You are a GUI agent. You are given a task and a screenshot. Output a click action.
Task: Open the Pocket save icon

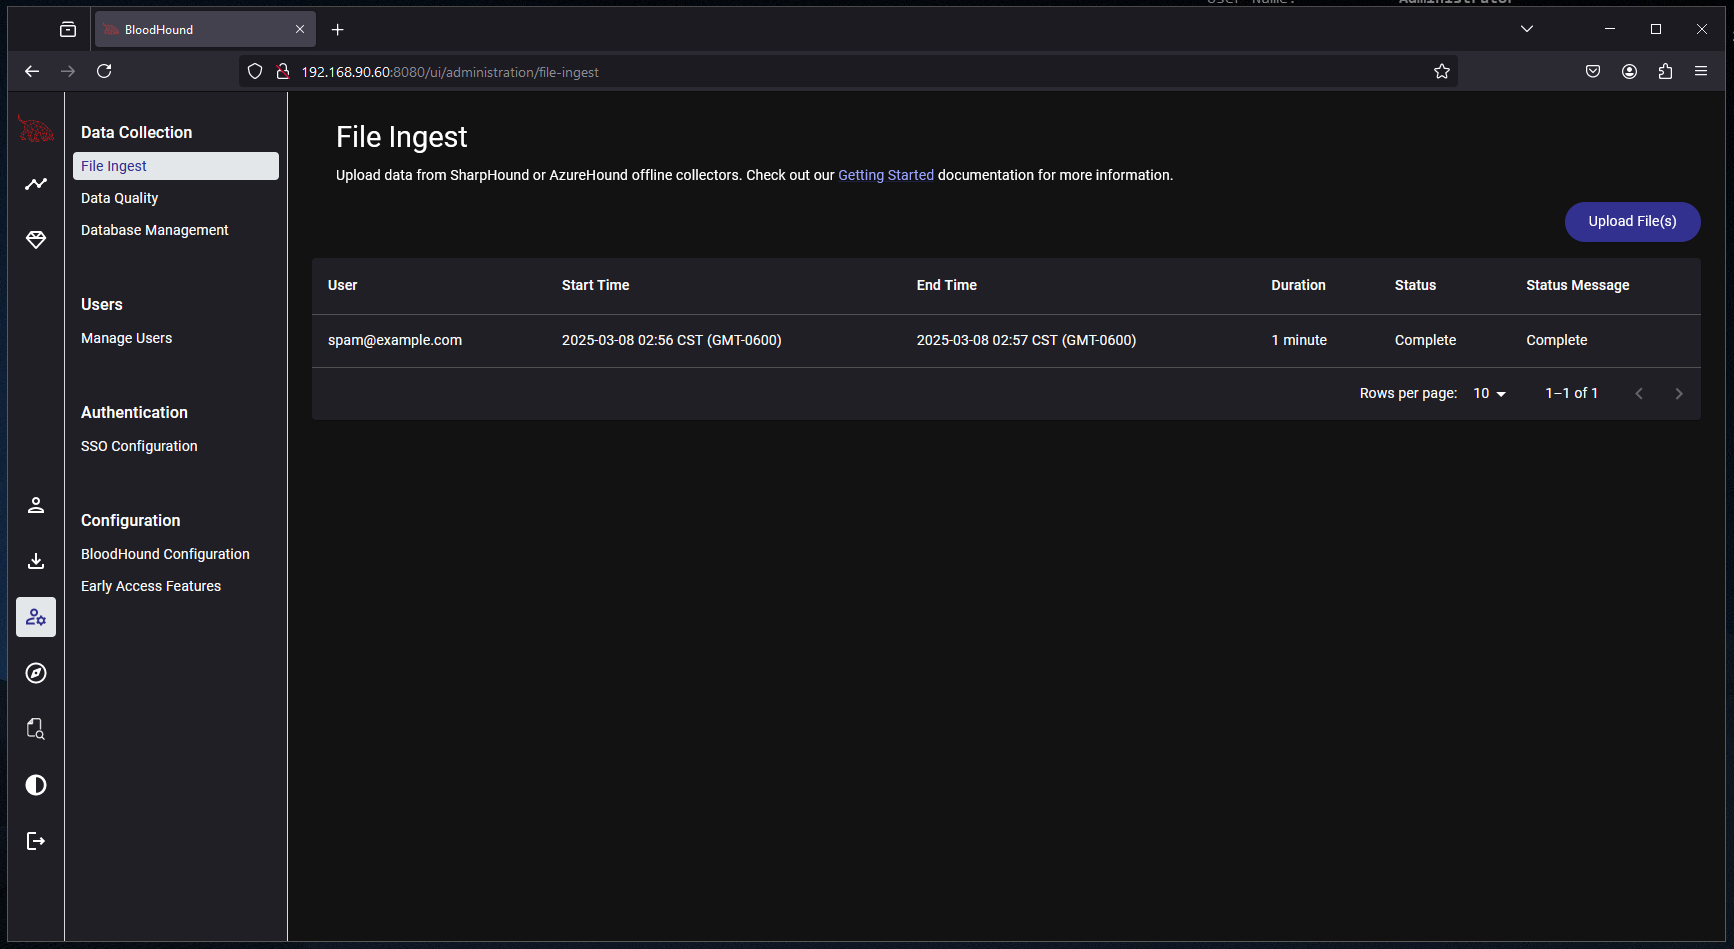(1593, 71)
